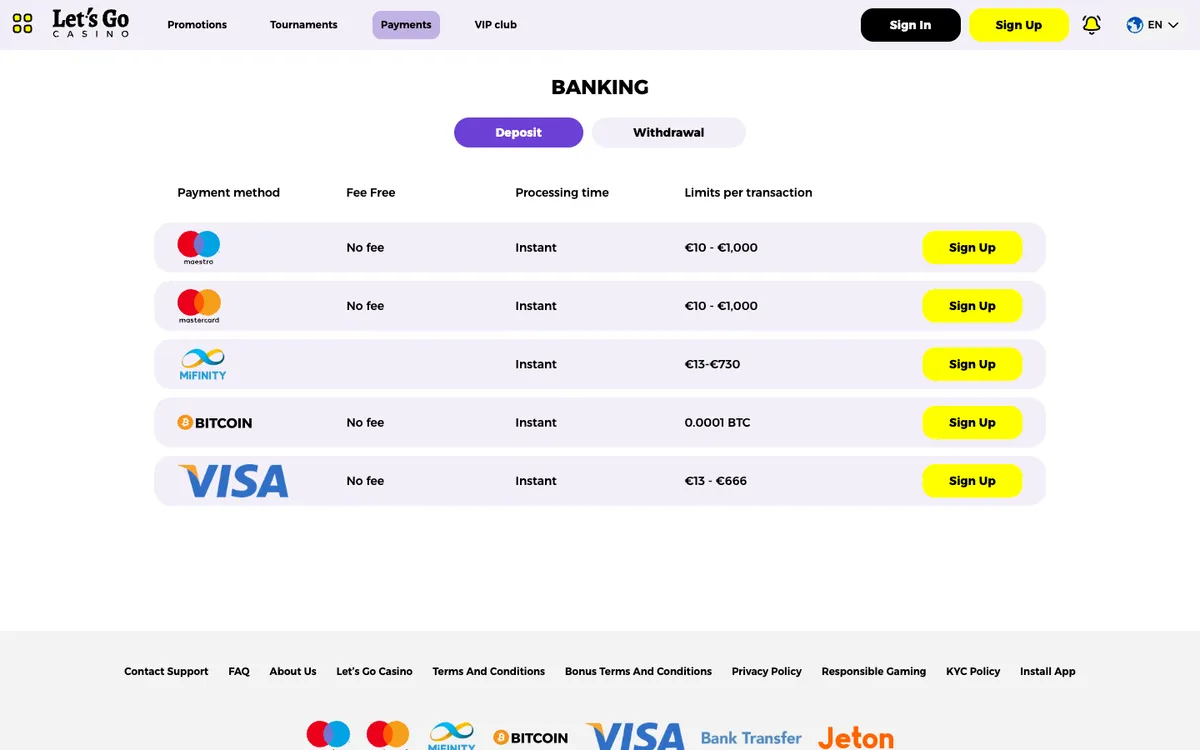Open the Privacy Policy link
The width and height of the screenshot is (1200, 750).
click(767, 671)
